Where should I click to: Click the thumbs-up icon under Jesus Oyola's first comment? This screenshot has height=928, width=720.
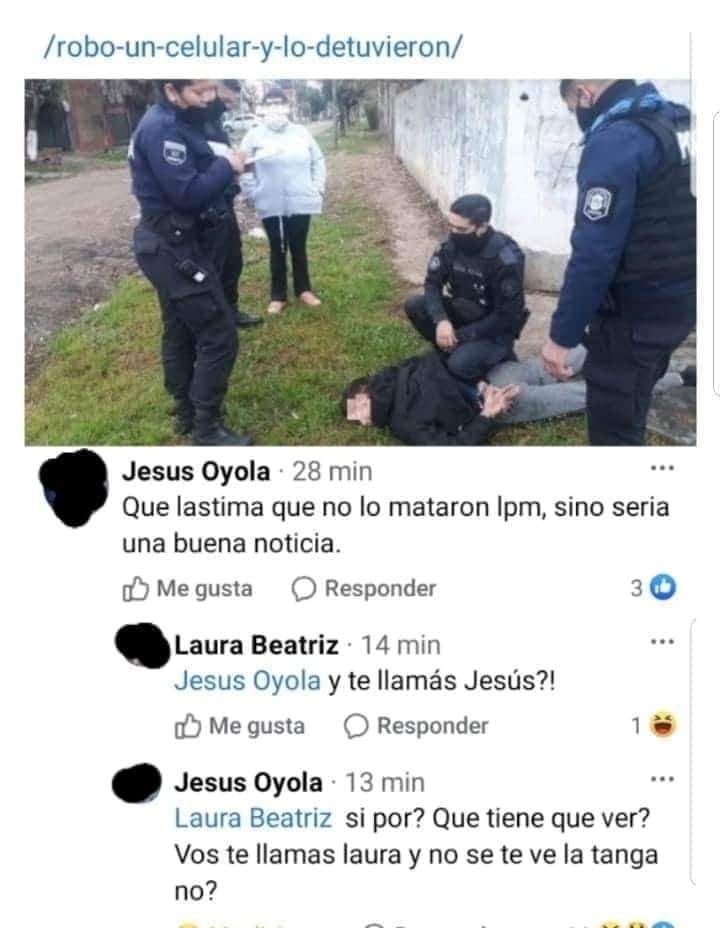[135, 588]
